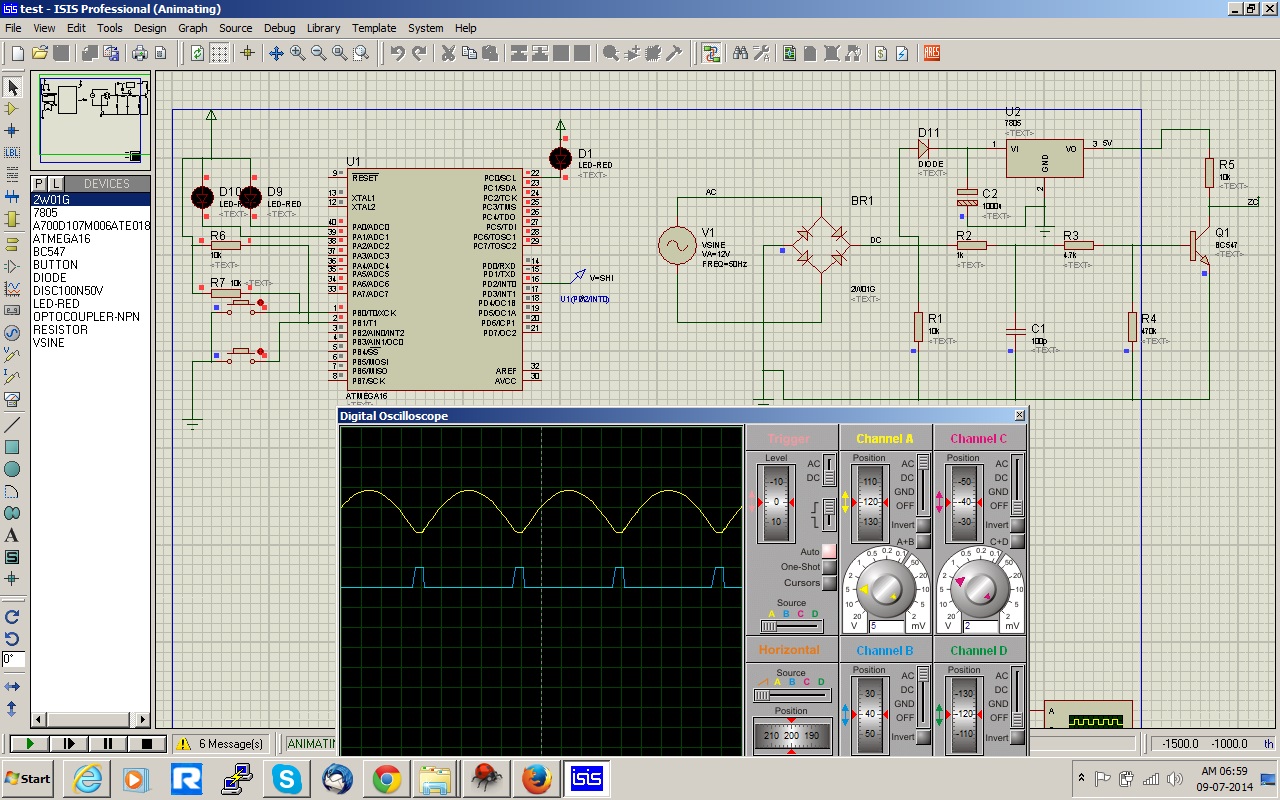
Task: Enable the One-Shot trigger button
Action: (828, 567)
